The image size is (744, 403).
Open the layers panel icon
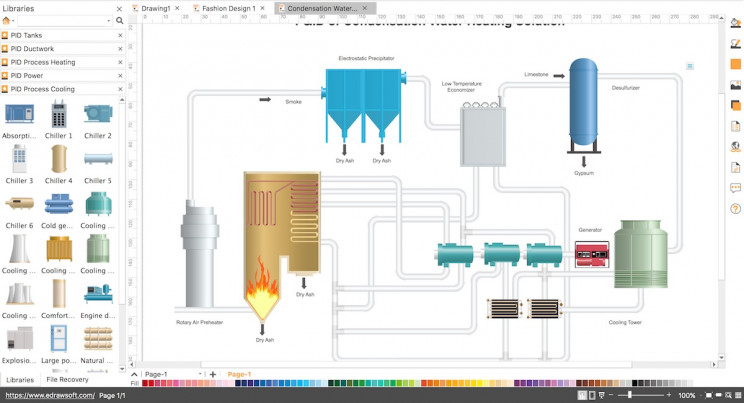pyautogui.click(x=735, y=105)
